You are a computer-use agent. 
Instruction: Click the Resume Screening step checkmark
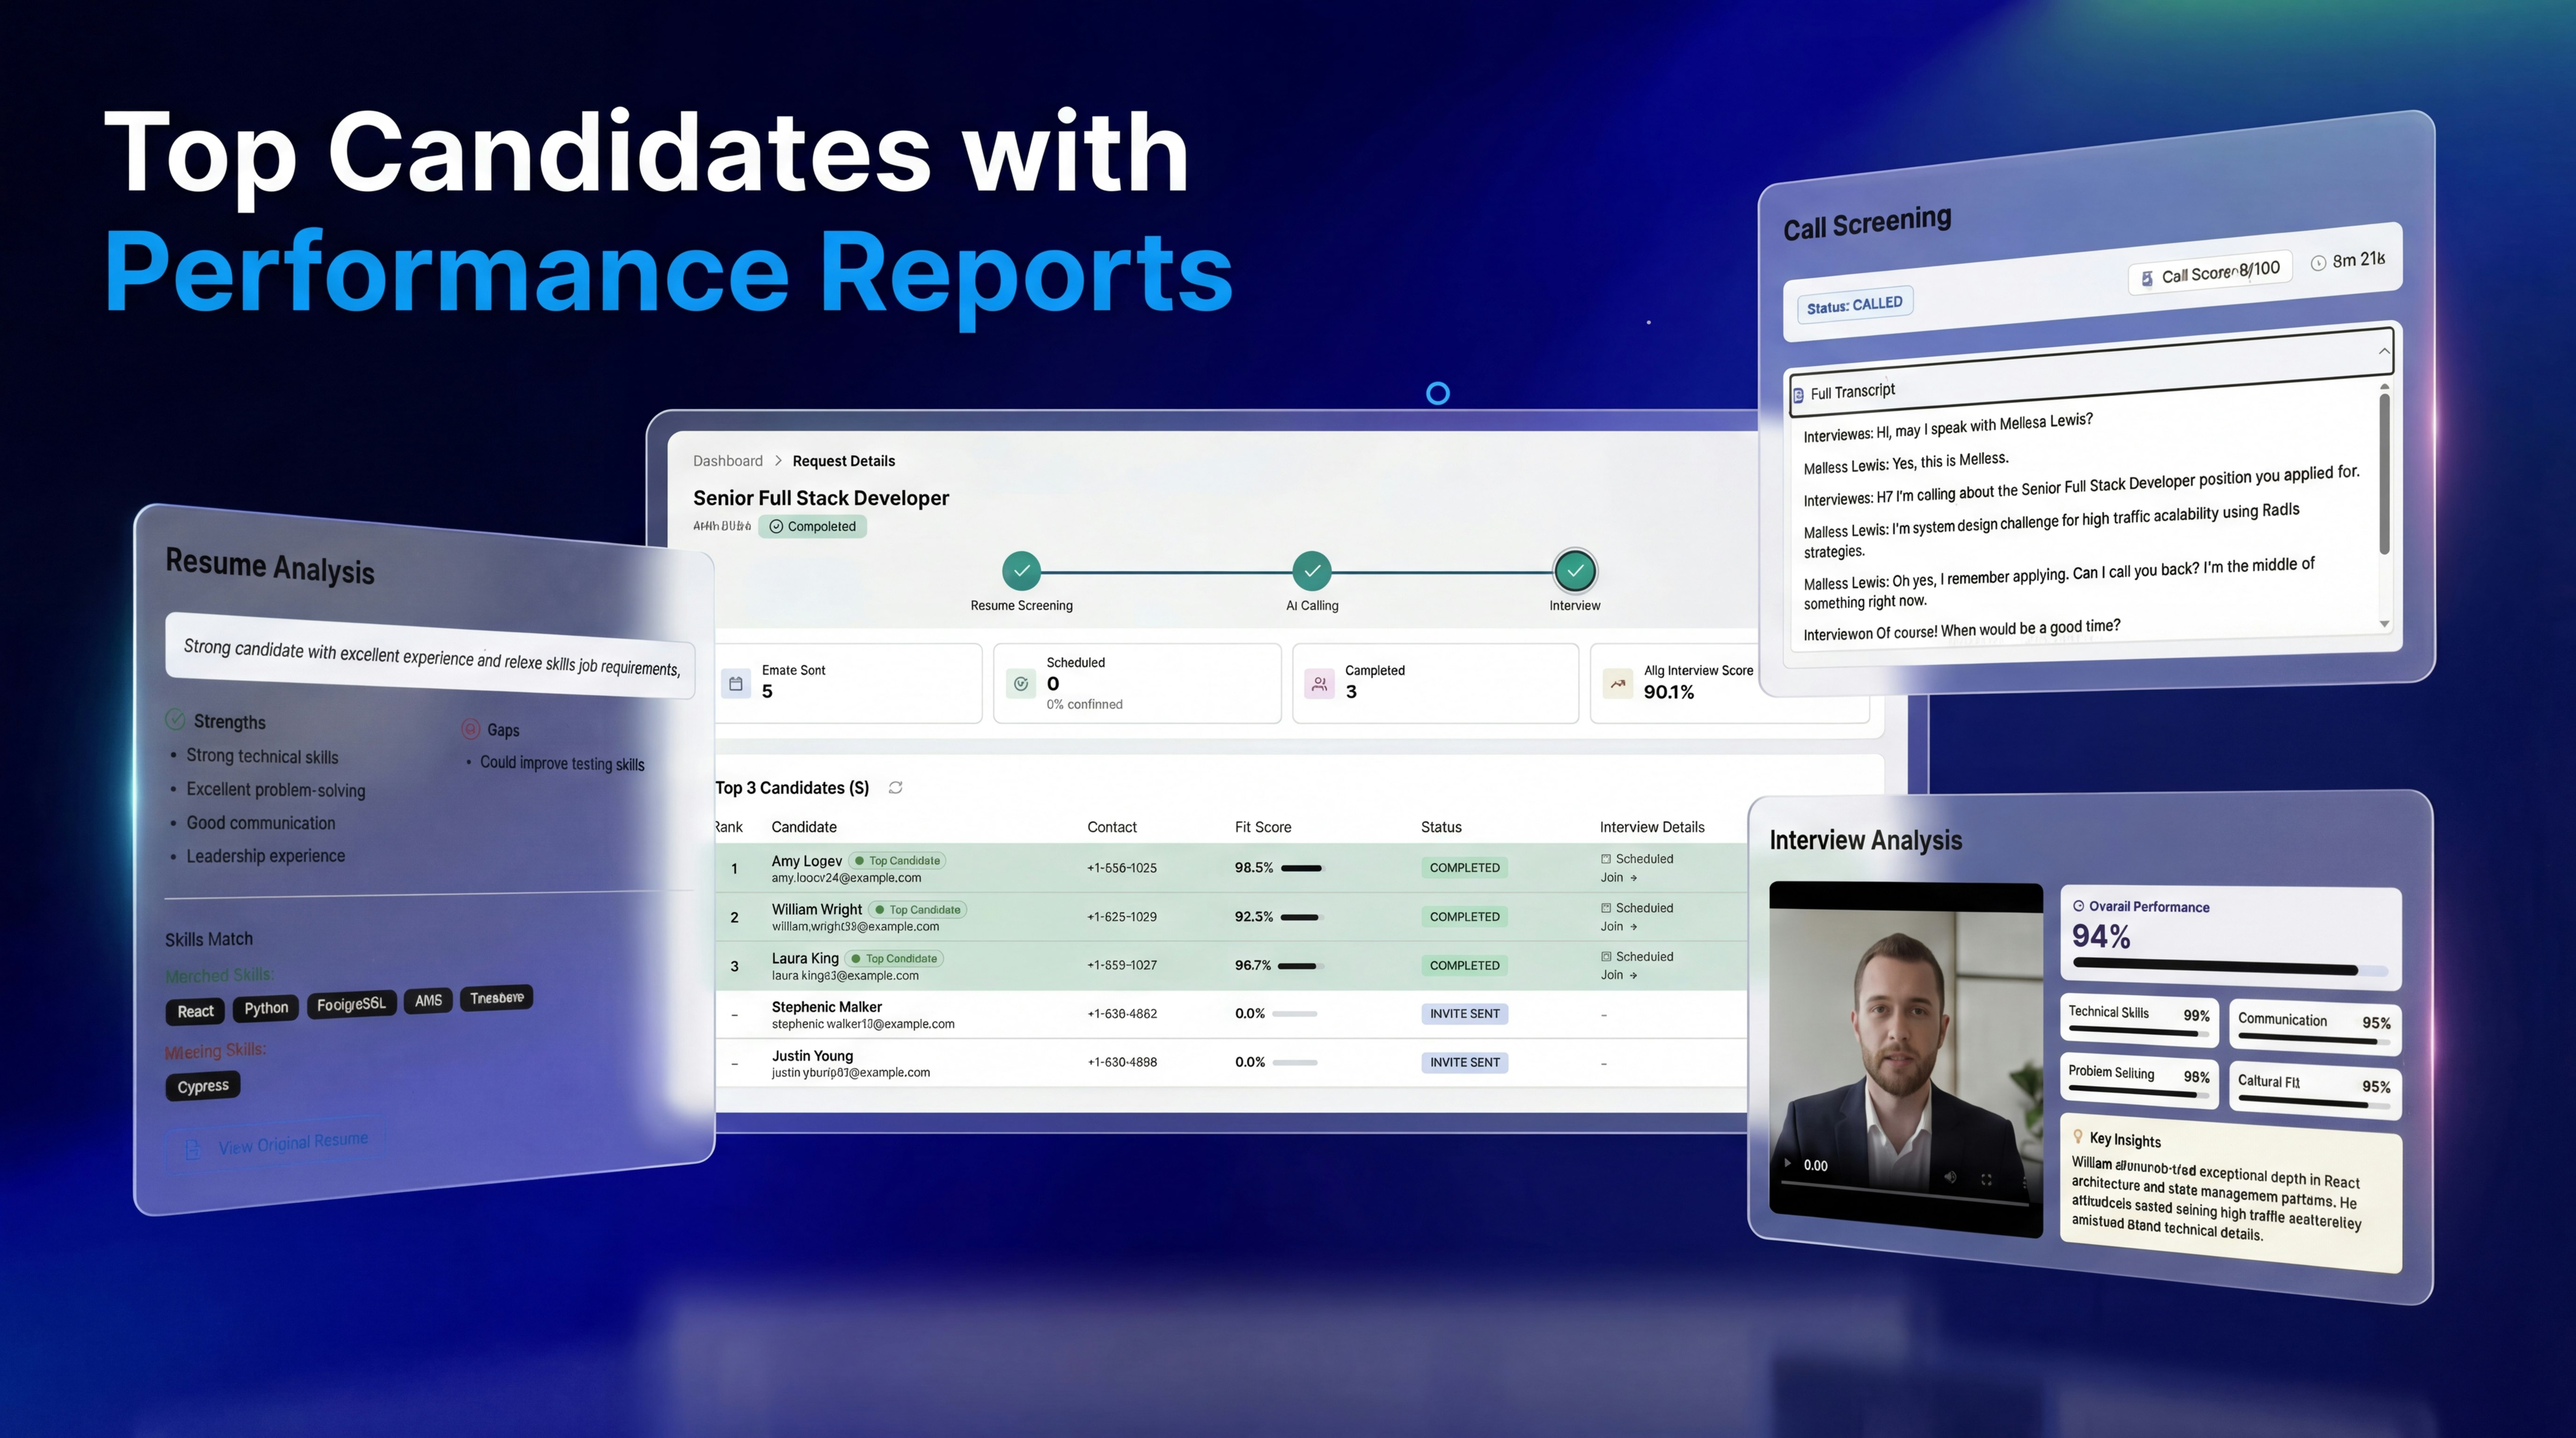1021,571
